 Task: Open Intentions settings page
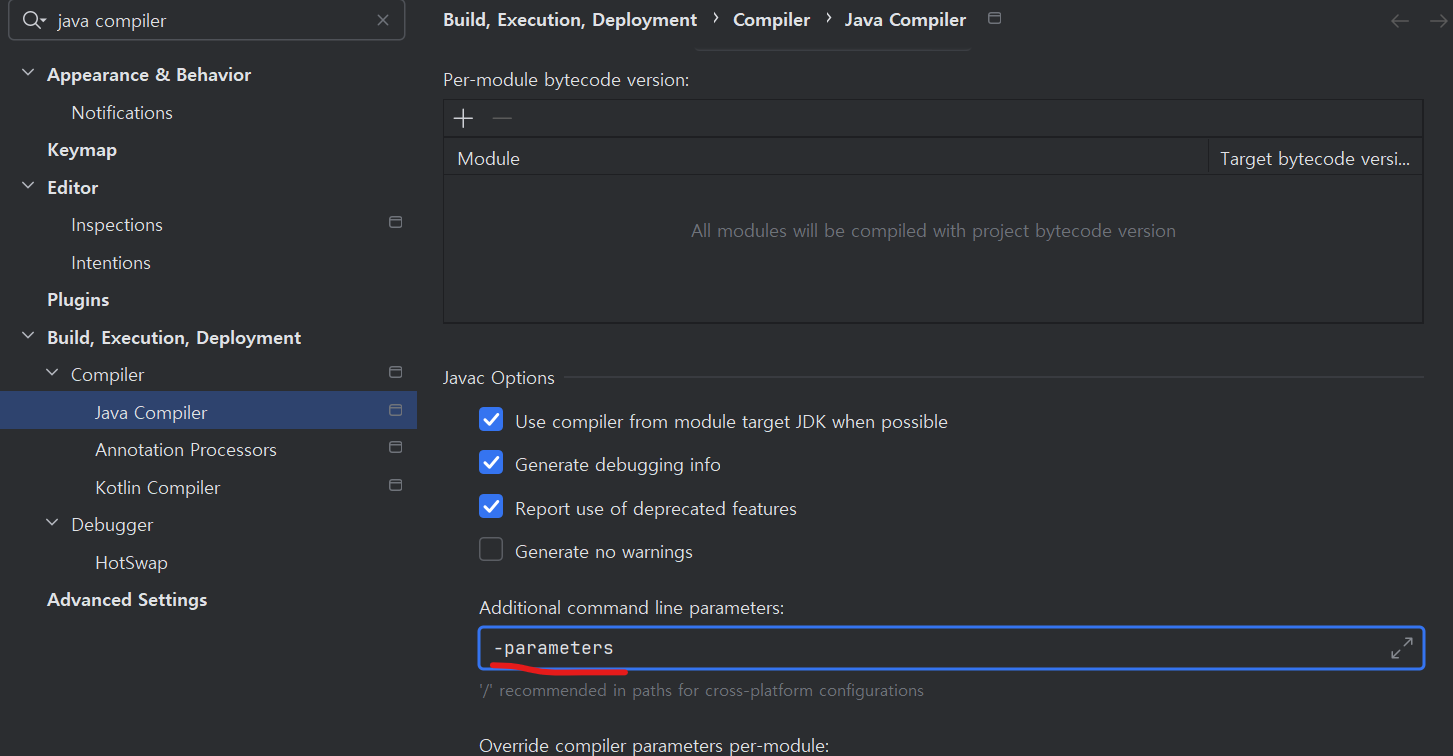pos(111,263)
